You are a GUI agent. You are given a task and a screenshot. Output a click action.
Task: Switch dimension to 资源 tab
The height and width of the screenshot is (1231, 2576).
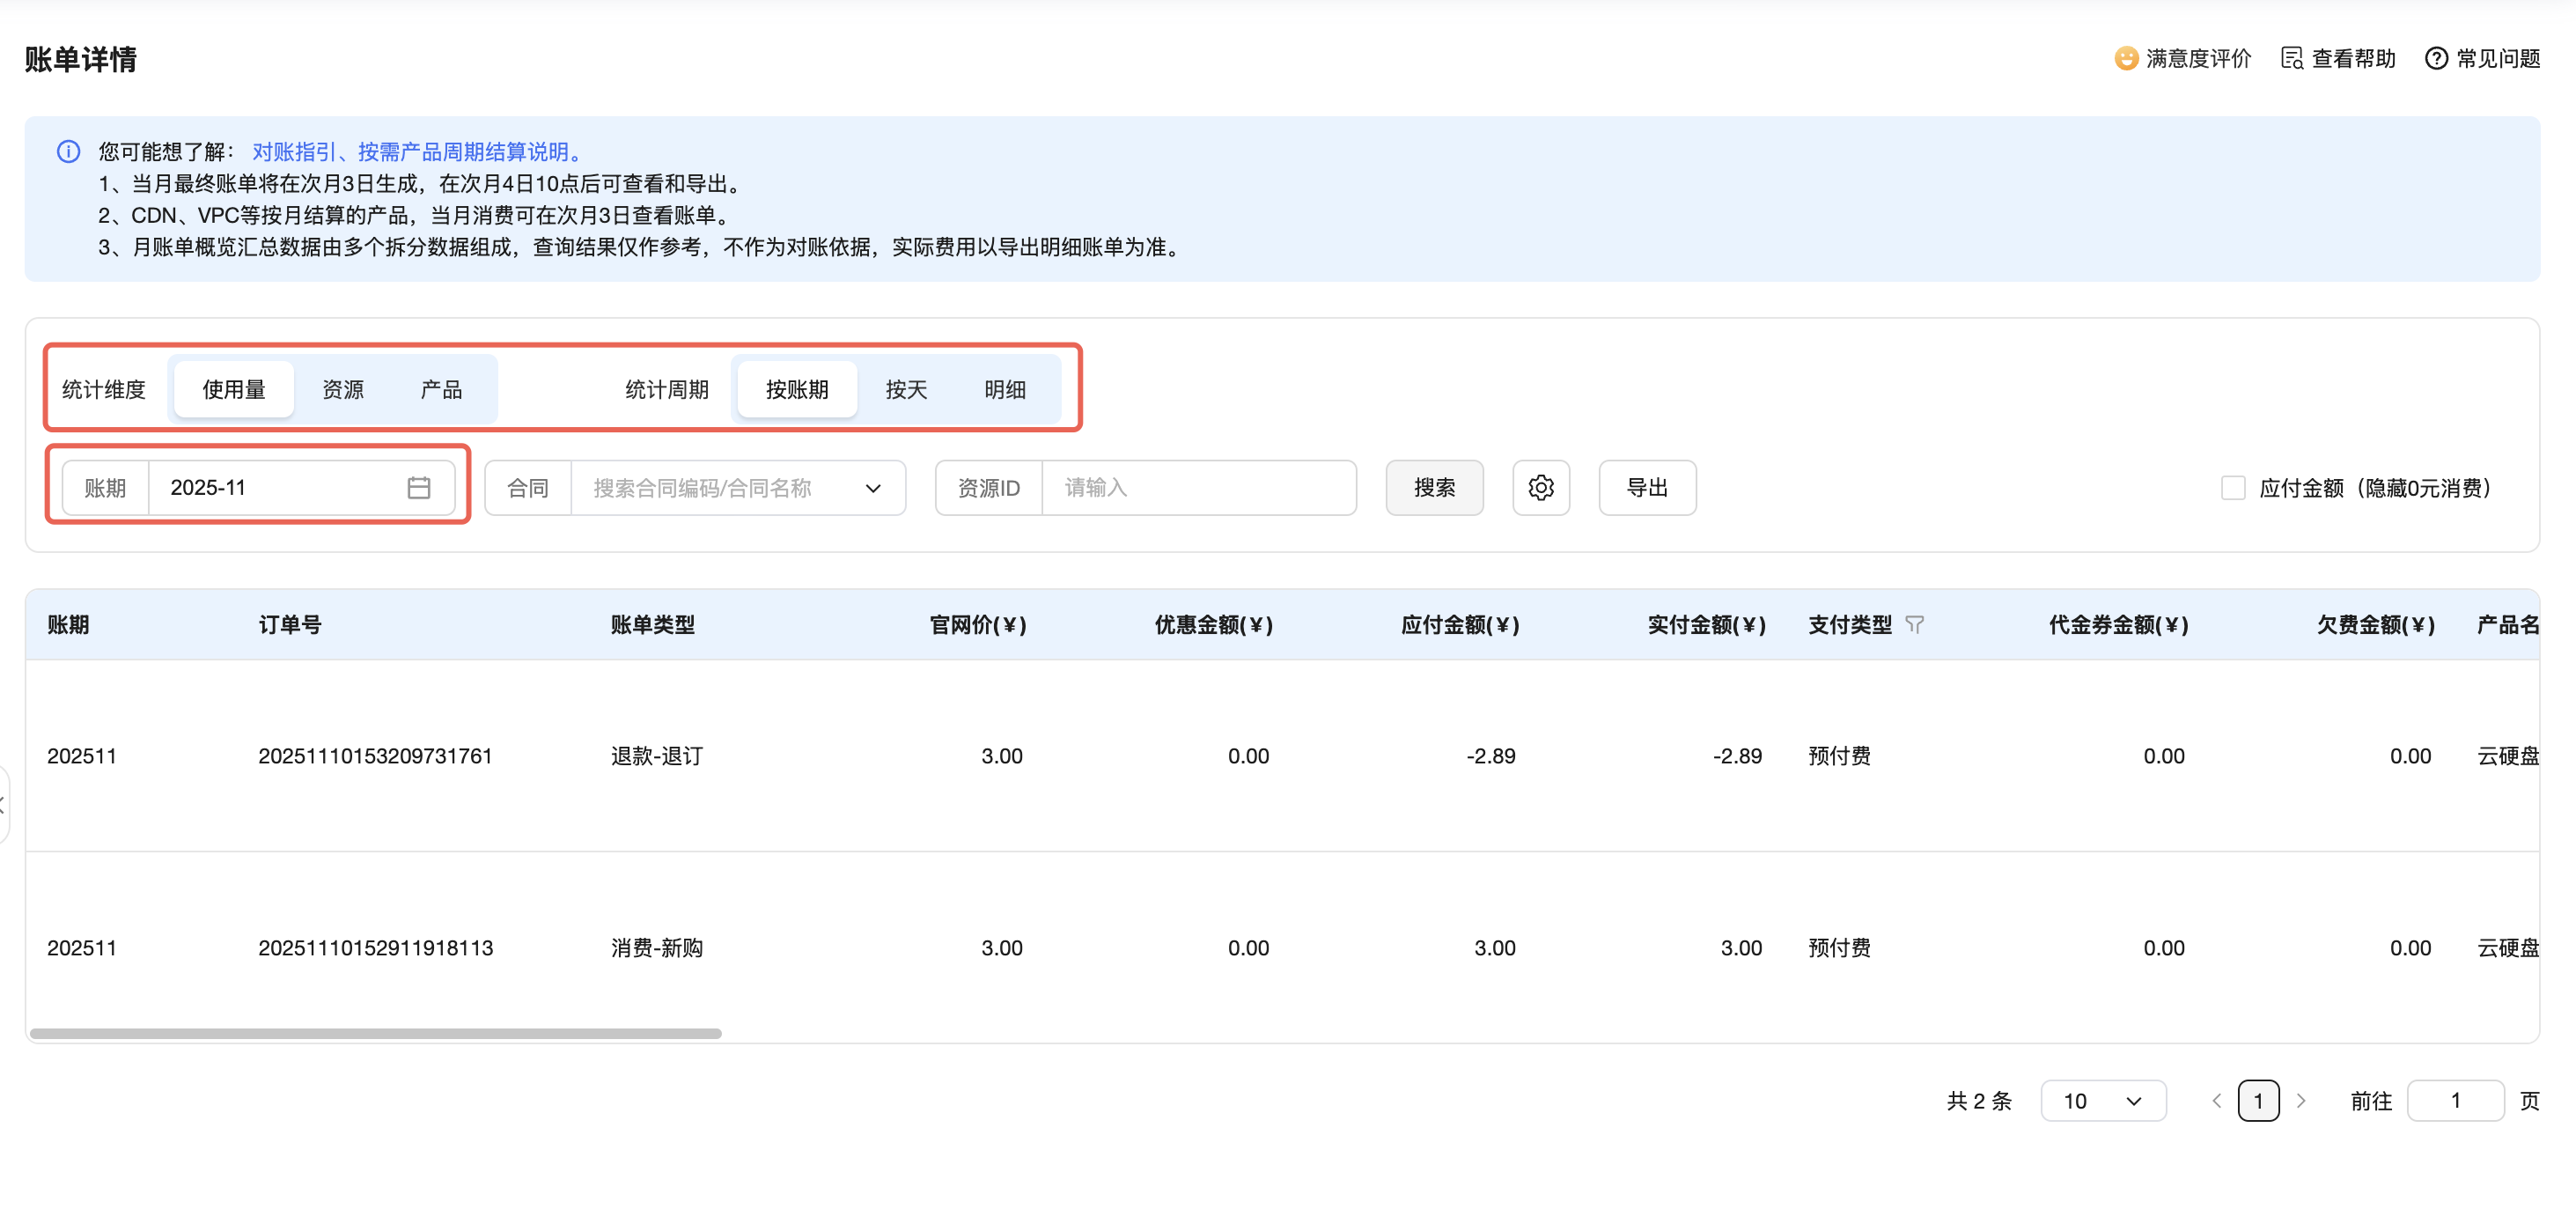tap(343, 390)
